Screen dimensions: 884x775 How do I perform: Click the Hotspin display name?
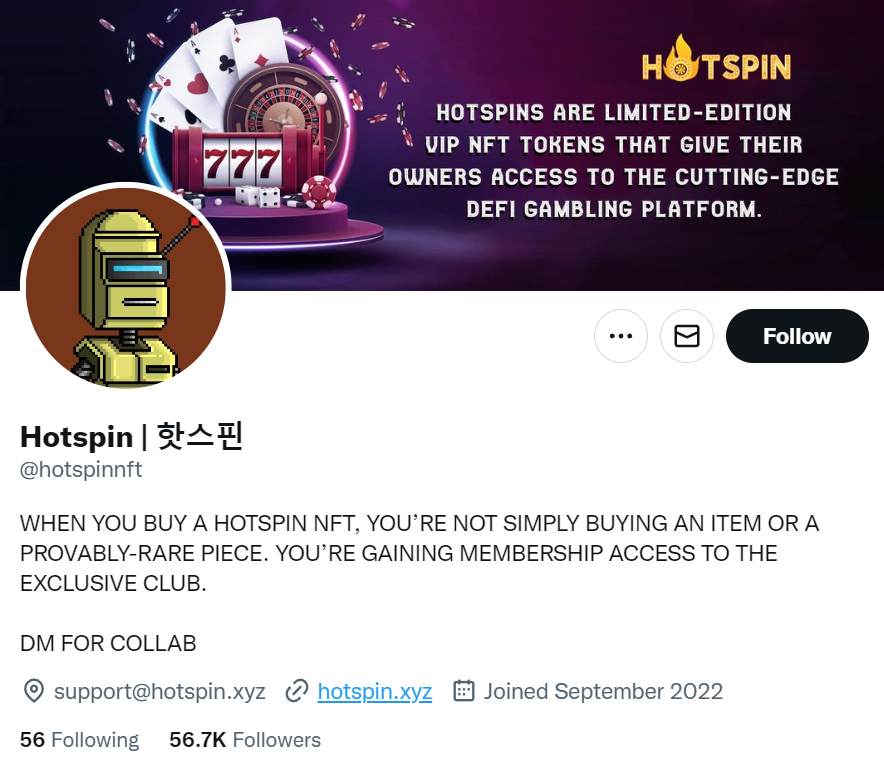coord(131,436)
